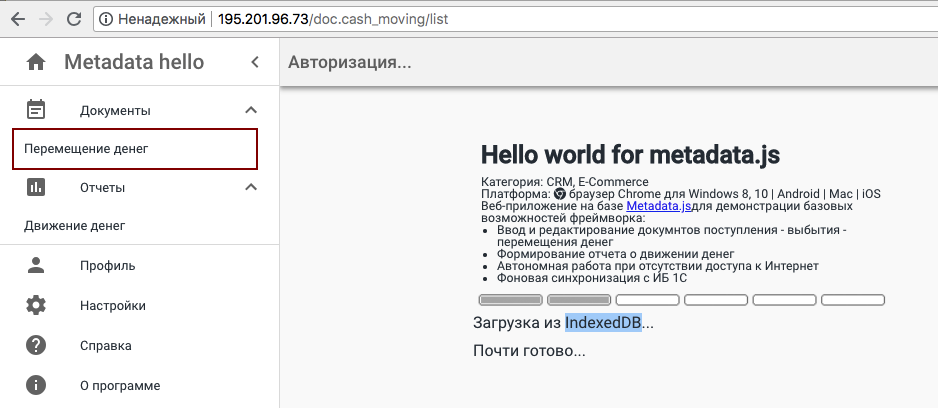Click the address bar URL field
Screen dimensions: 938x408
click(x=516, y=20)
